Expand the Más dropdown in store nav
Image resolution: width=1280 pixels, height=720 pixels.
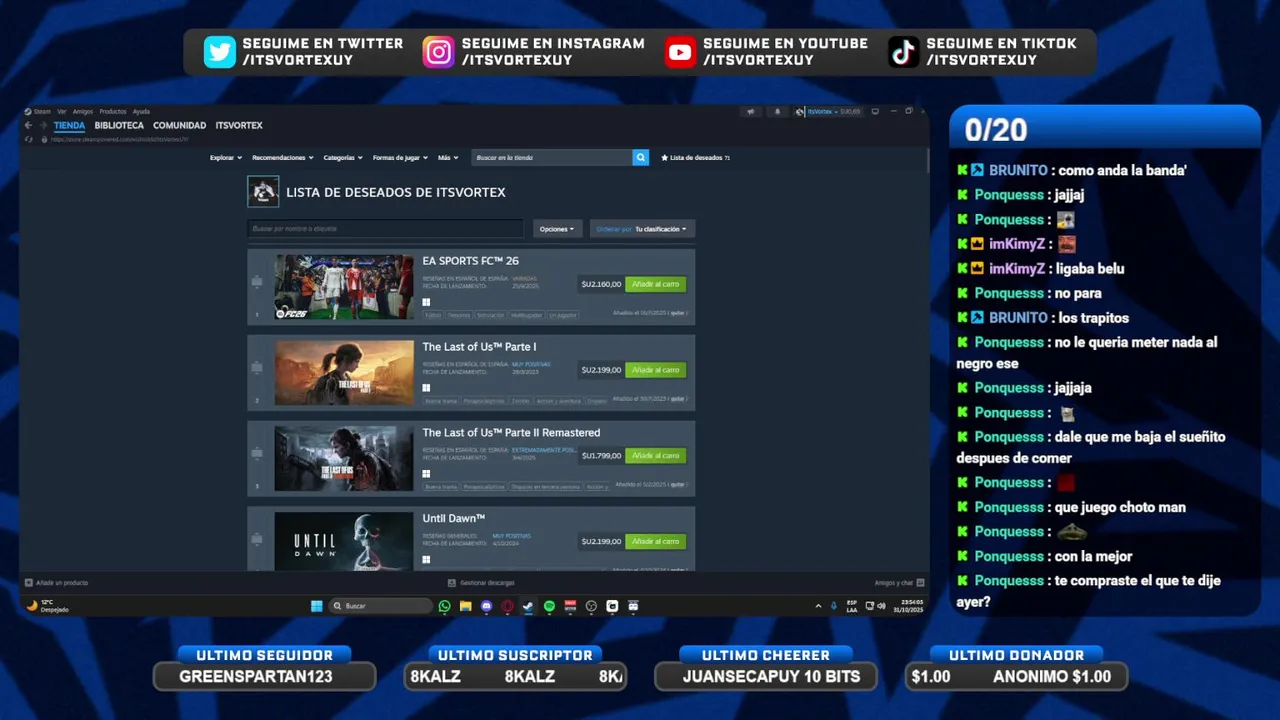448,157
